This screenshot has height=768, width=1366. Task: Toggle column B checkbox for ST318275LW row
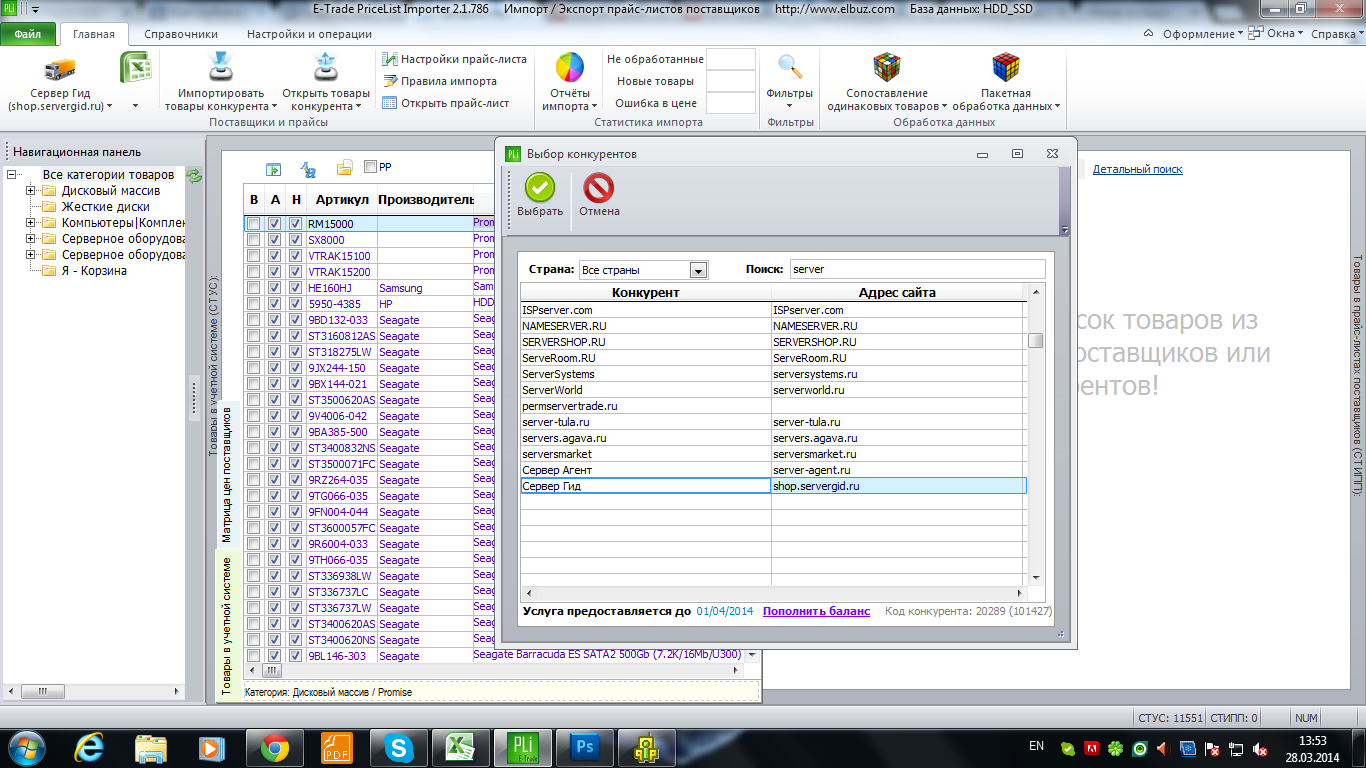(x=254, y=352)
